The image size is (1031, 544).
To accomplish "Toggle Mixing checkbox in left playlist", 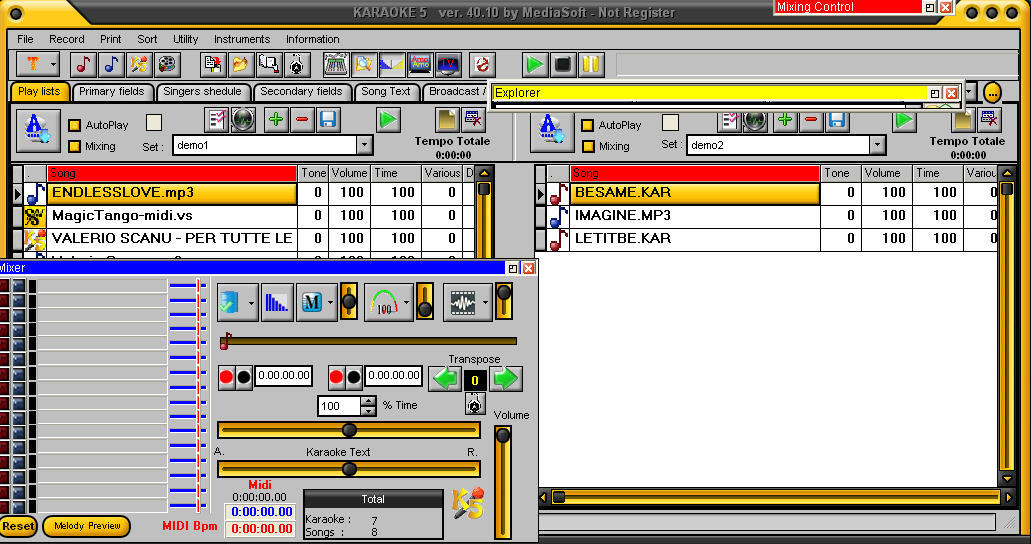I will (x=75, y=146).
